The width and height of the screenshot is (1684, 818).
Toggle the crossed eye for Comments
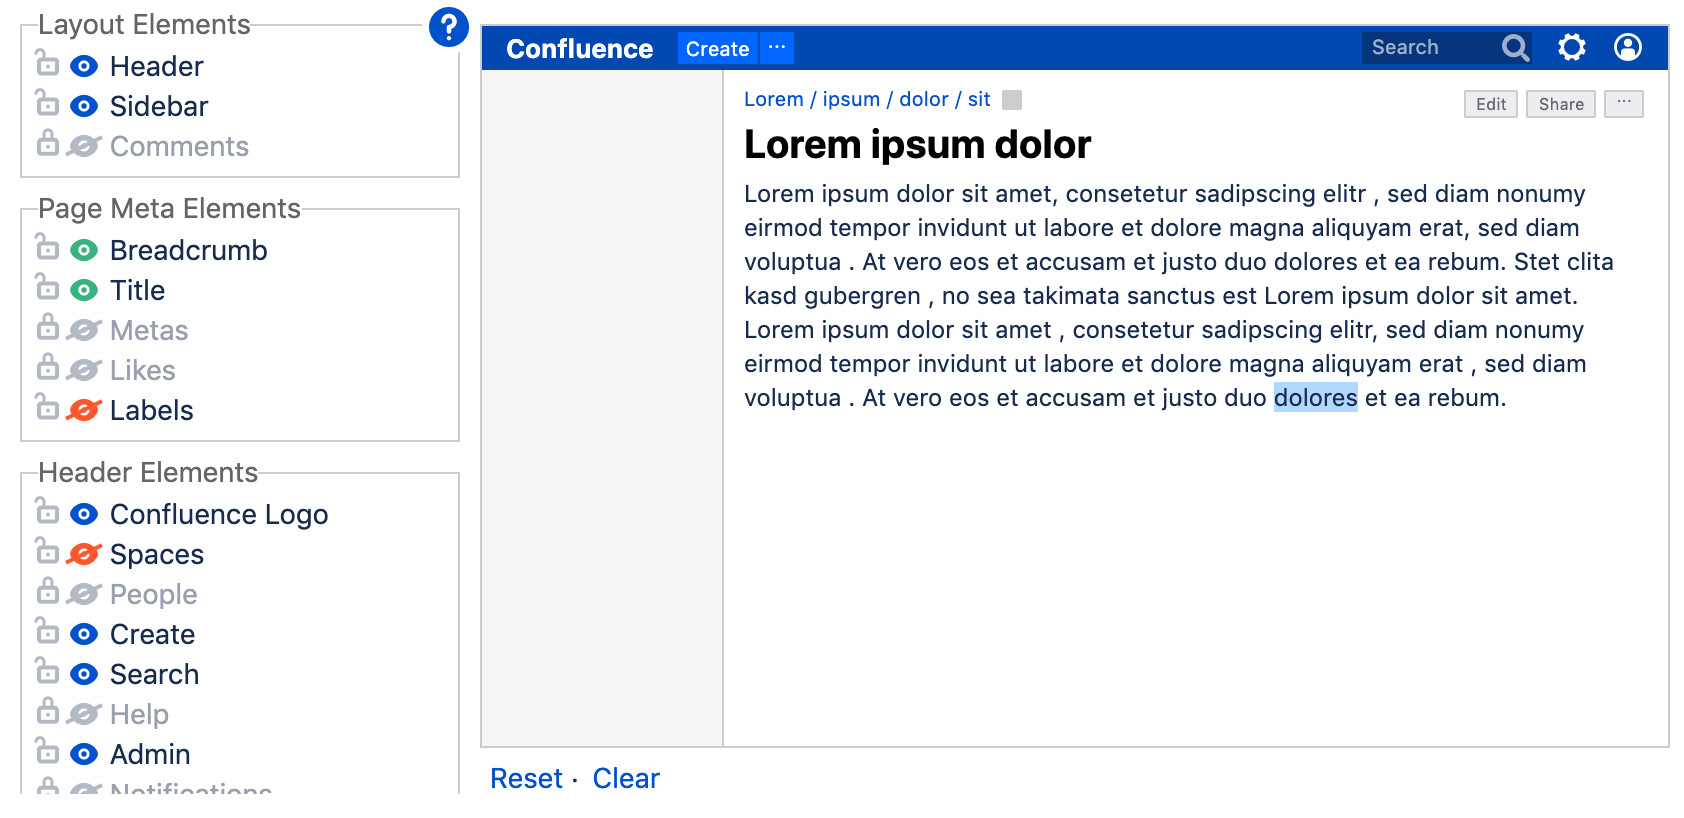tap(84, 146)
